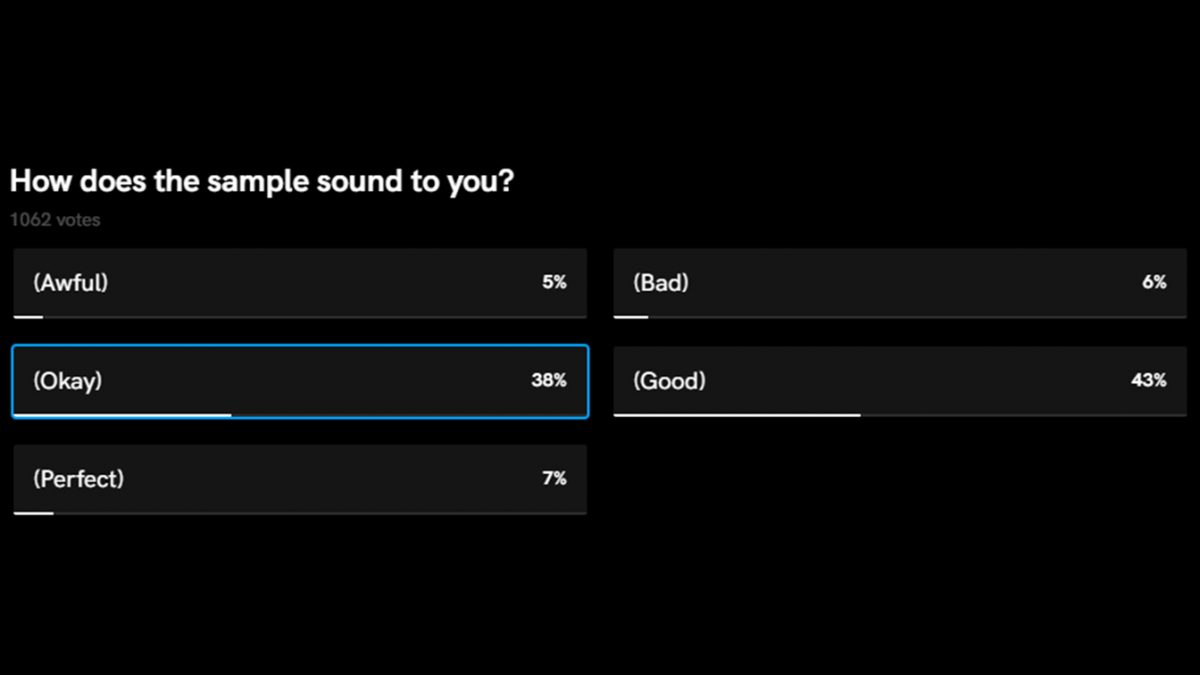Click the blue (Okay) progress bar
Image resolution: width=1200 pixels, height=675 pixels.
click(120, 414)
